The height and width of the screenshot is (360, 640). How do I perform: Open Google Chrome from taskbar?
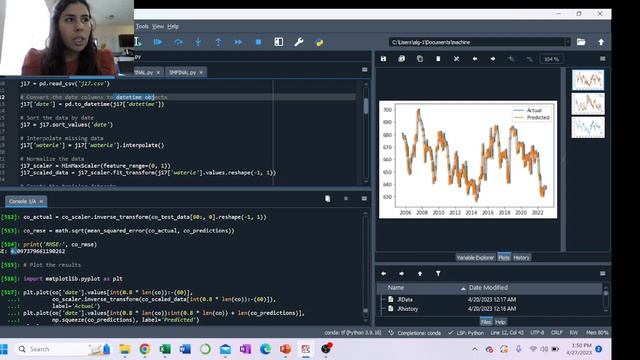pyautogui.click(x=144, y=349)
